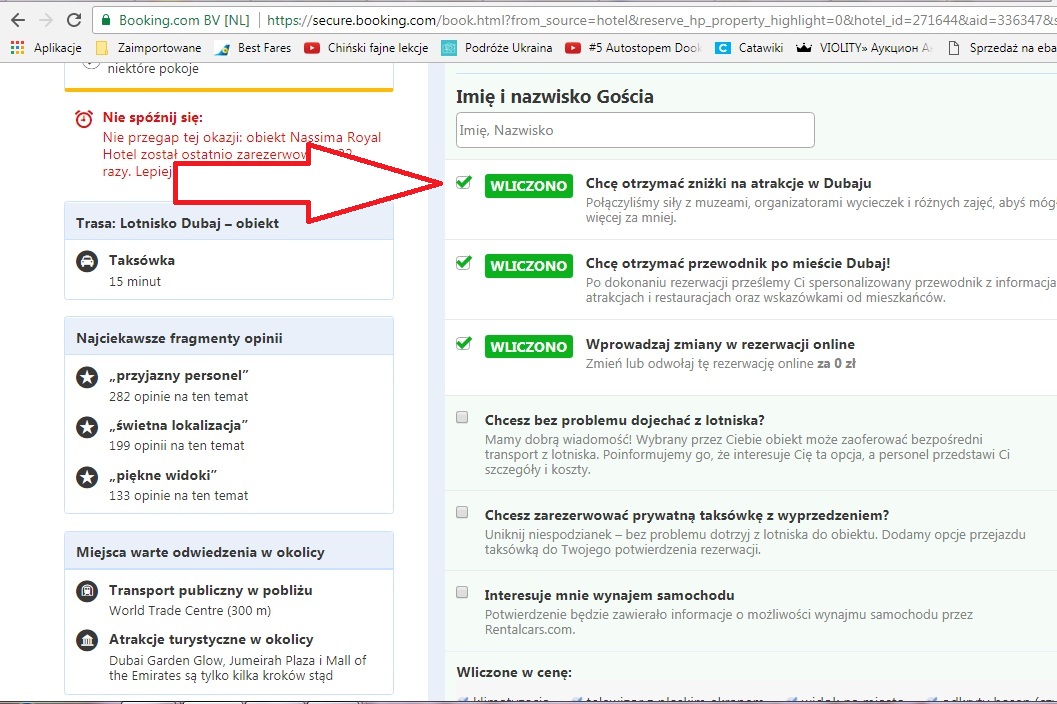Click the star icon next to przyjazny personel

point(87,377)
